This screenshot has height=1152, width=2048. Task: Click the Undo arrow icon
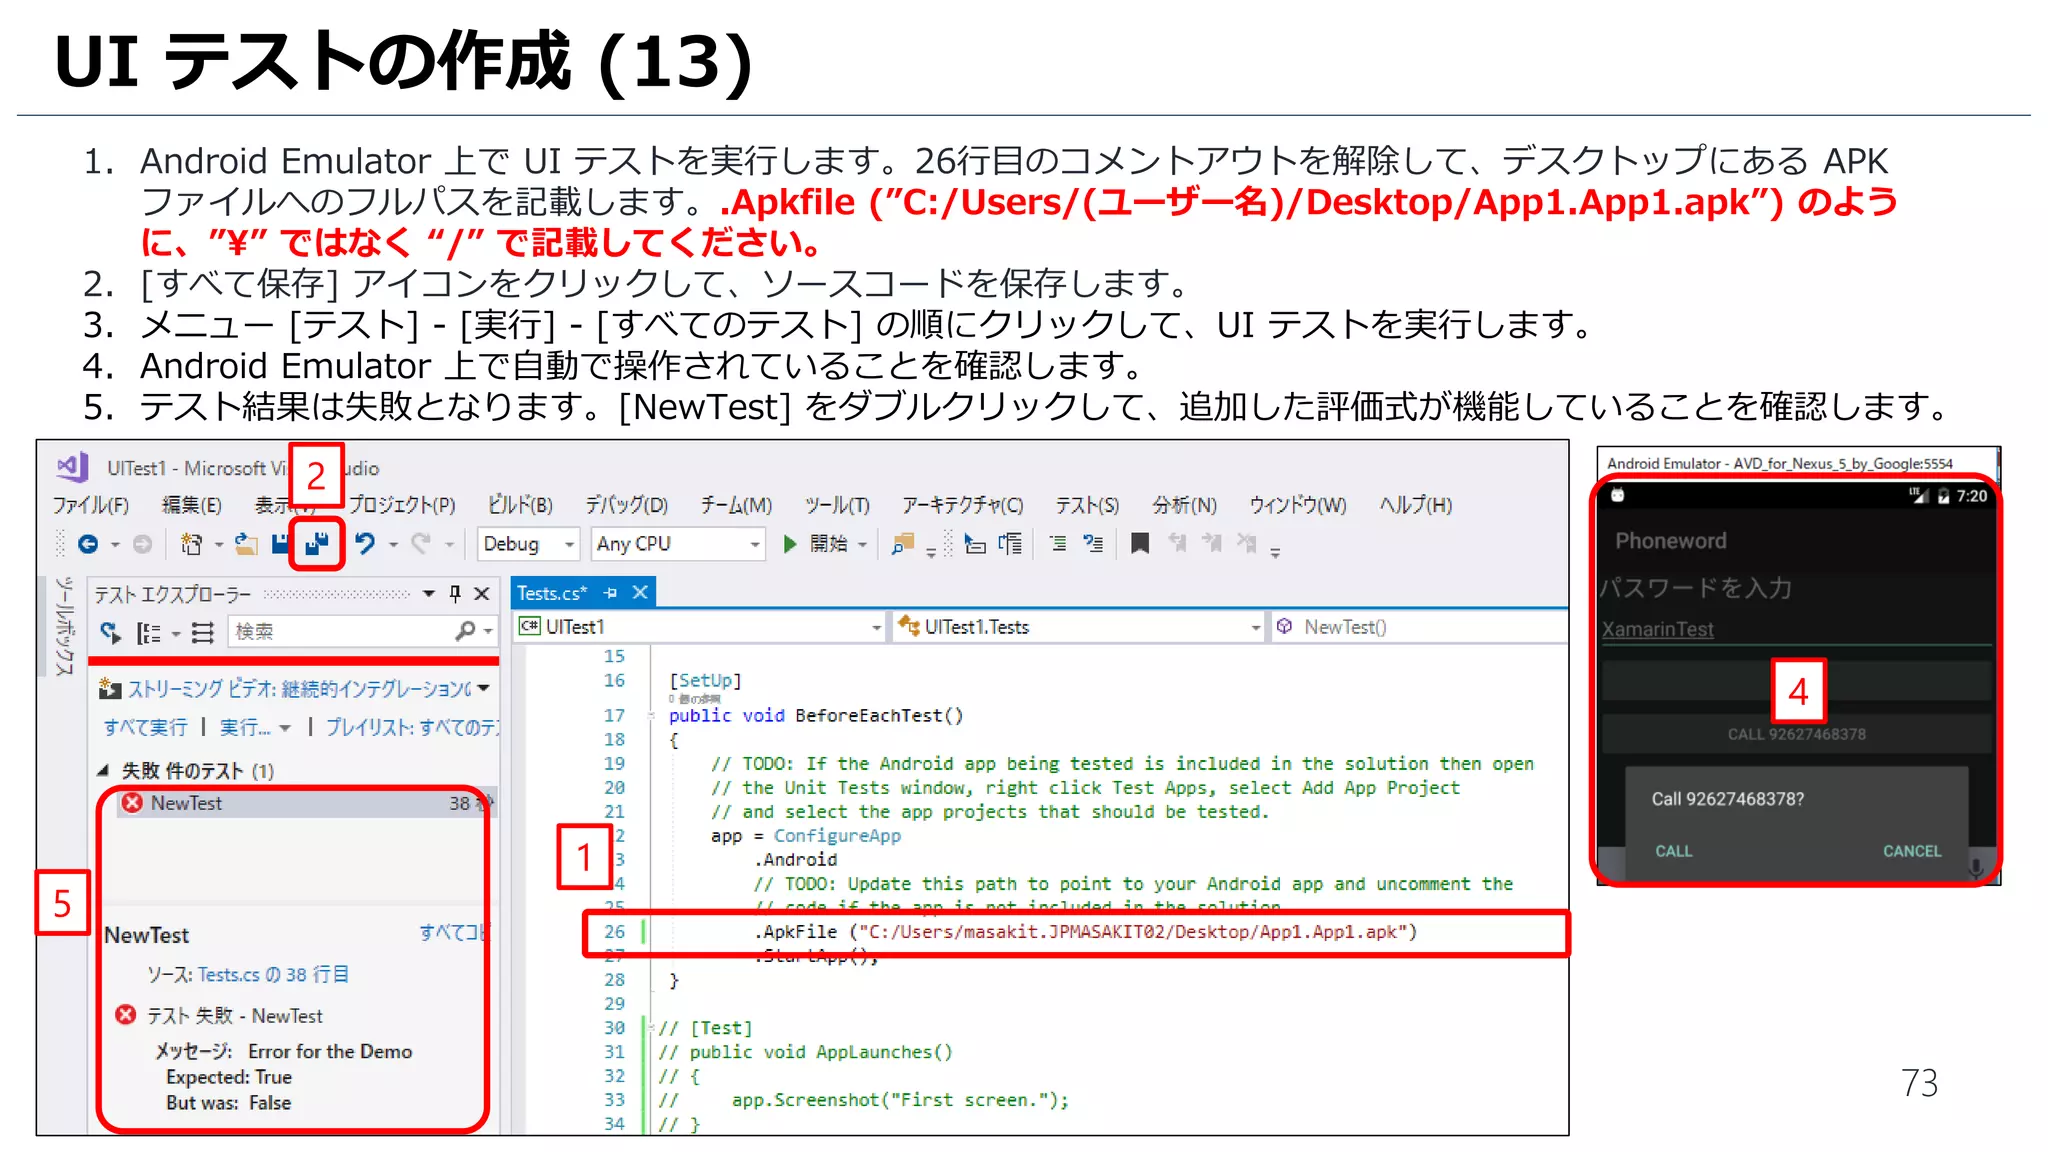365,543
